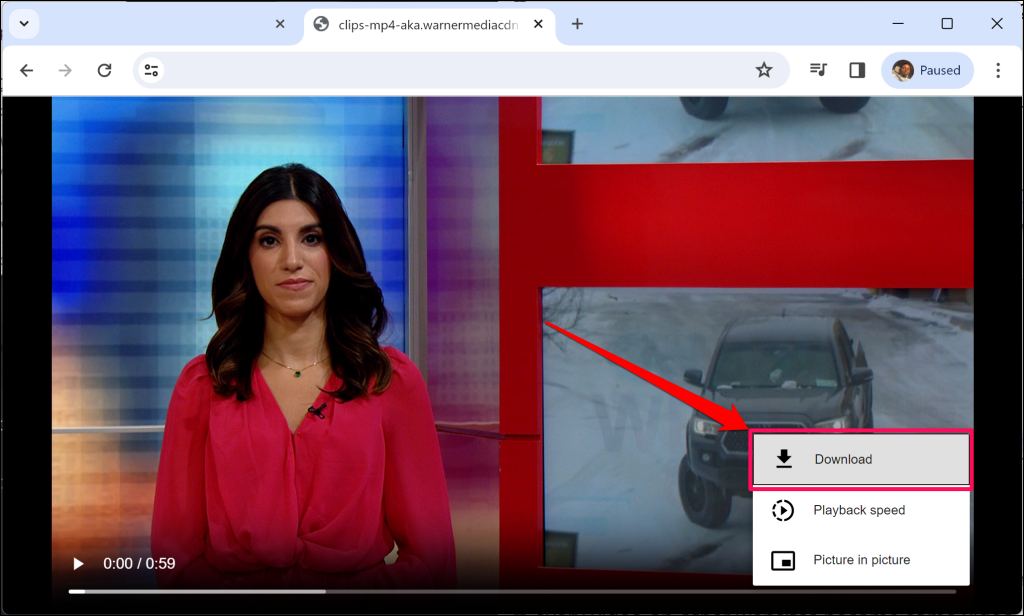
Task: Bookmark this page with the star icon
Action: click(764, 70)
